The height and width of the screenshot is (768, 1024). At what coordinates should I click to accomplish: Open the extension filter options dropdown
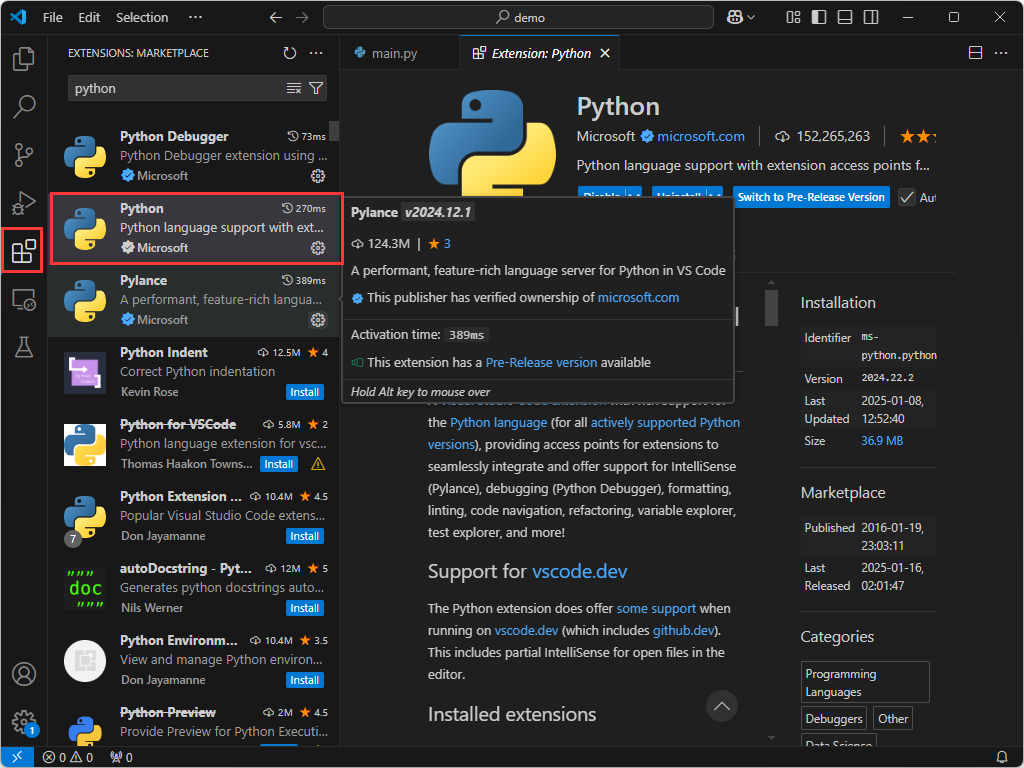coord(316,88)
